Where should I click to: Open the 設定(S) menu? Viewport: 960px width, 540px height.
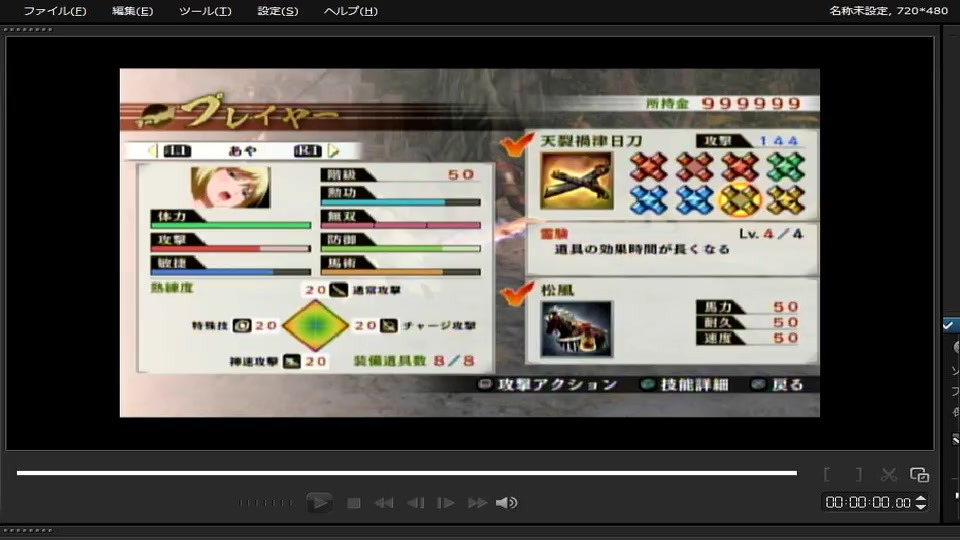tap(277, 11)
